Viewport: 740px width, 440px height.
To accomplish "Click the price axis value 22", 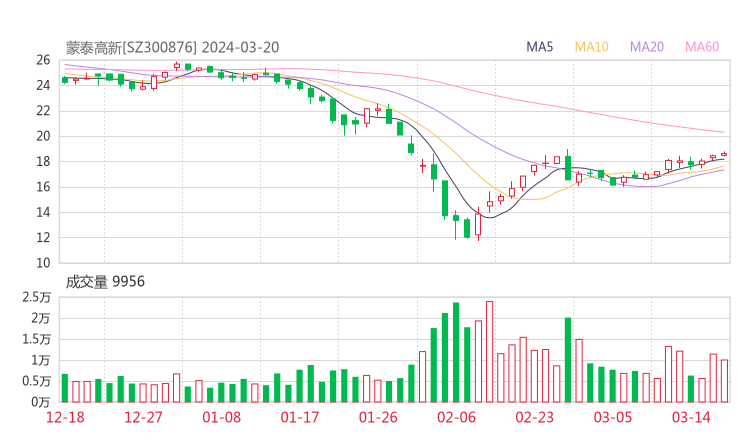I will coord(43,111).
